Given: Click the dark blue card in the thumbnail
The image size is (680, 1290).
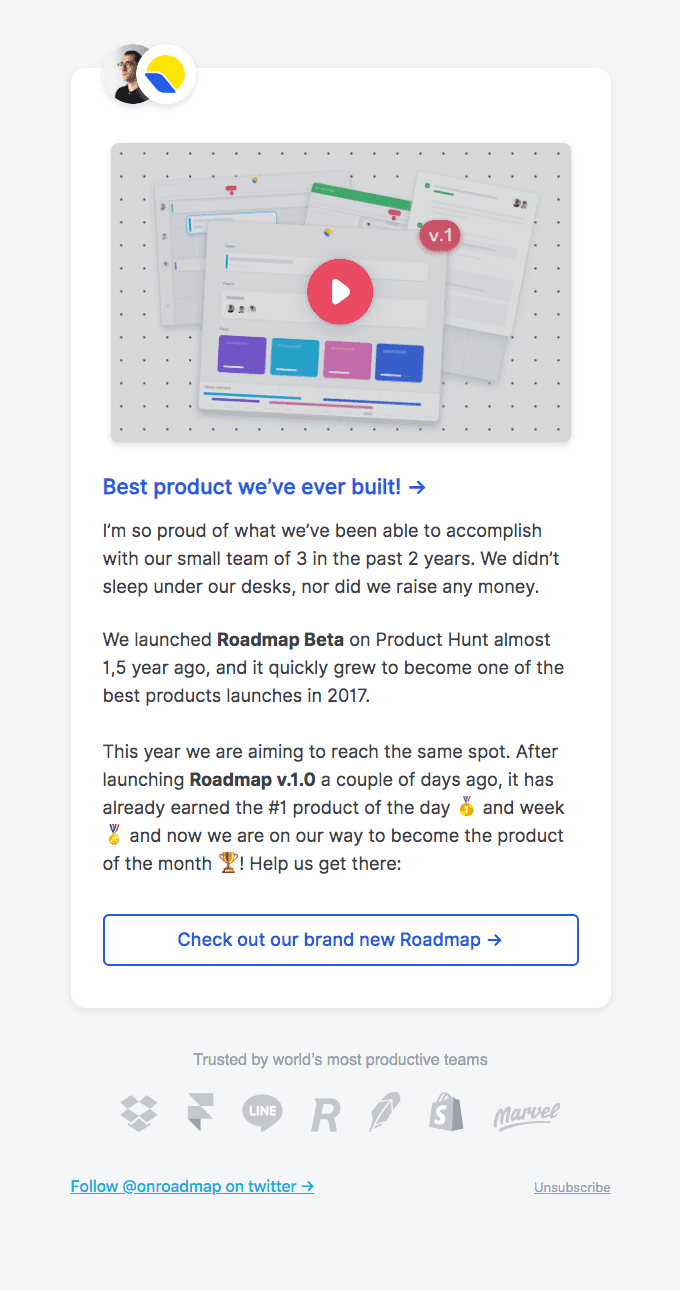Looking at the screenshot, I should (x=399, y=362).
